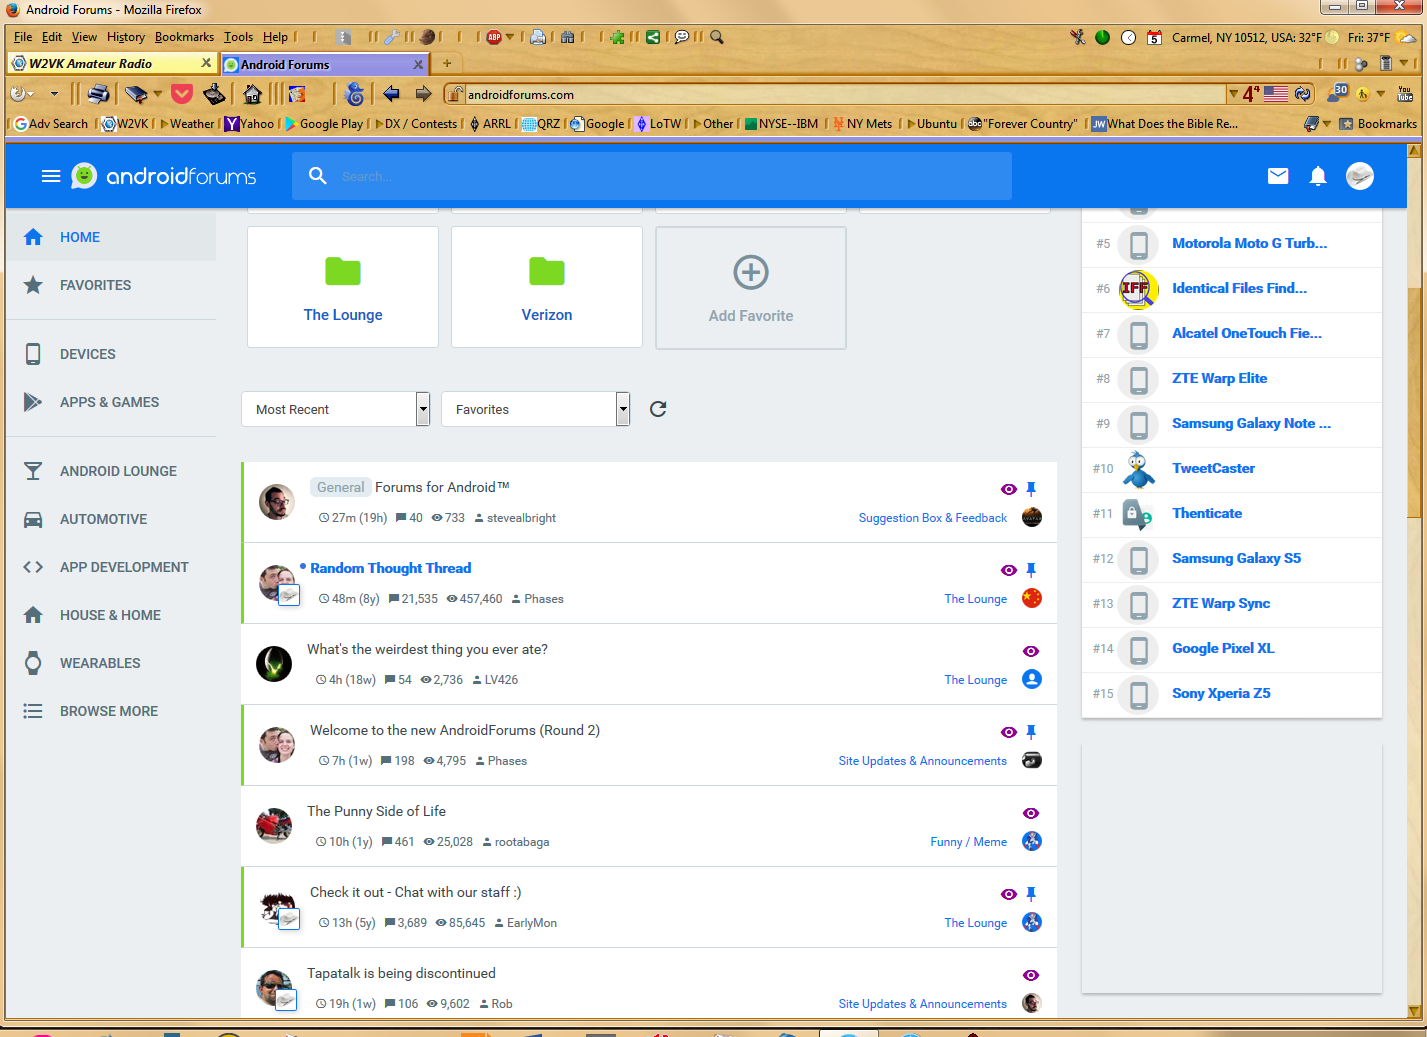Viewport: 1427px width, 1037px height.
Task: Open the Samsung Galaxy S5 device link
Action: (1236, 558)
